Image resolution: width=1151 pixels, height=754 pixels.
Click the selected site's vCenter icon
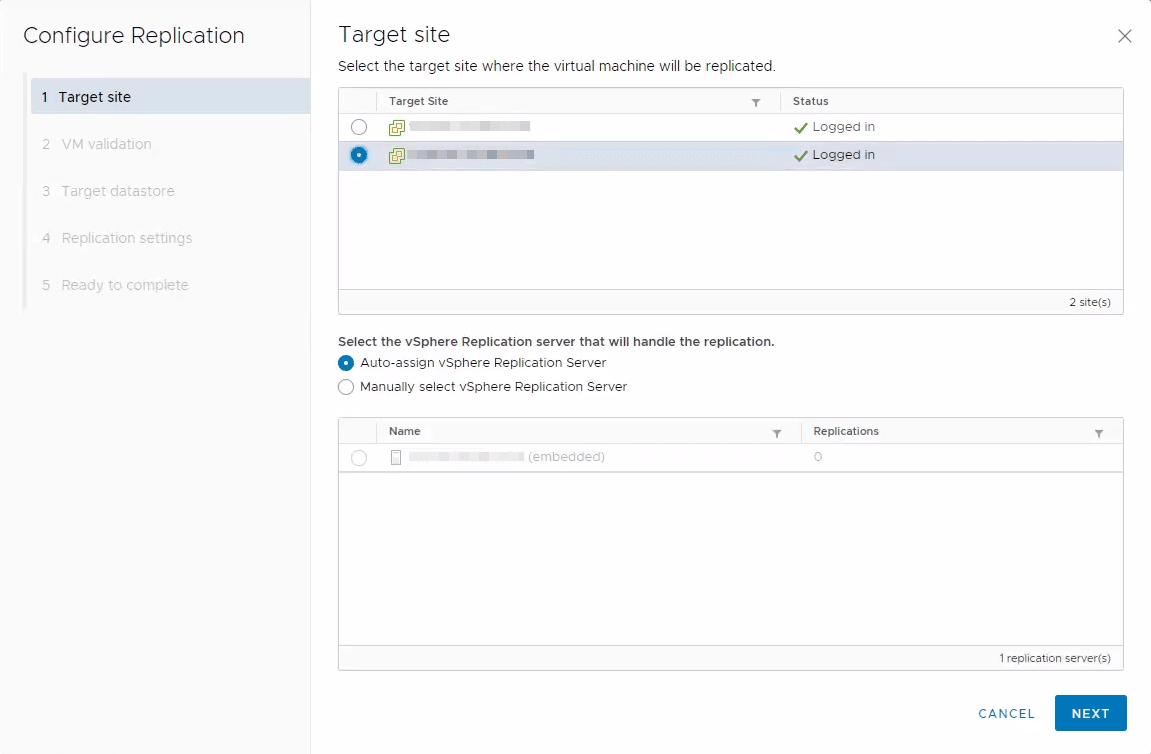(x=396, y=156)
